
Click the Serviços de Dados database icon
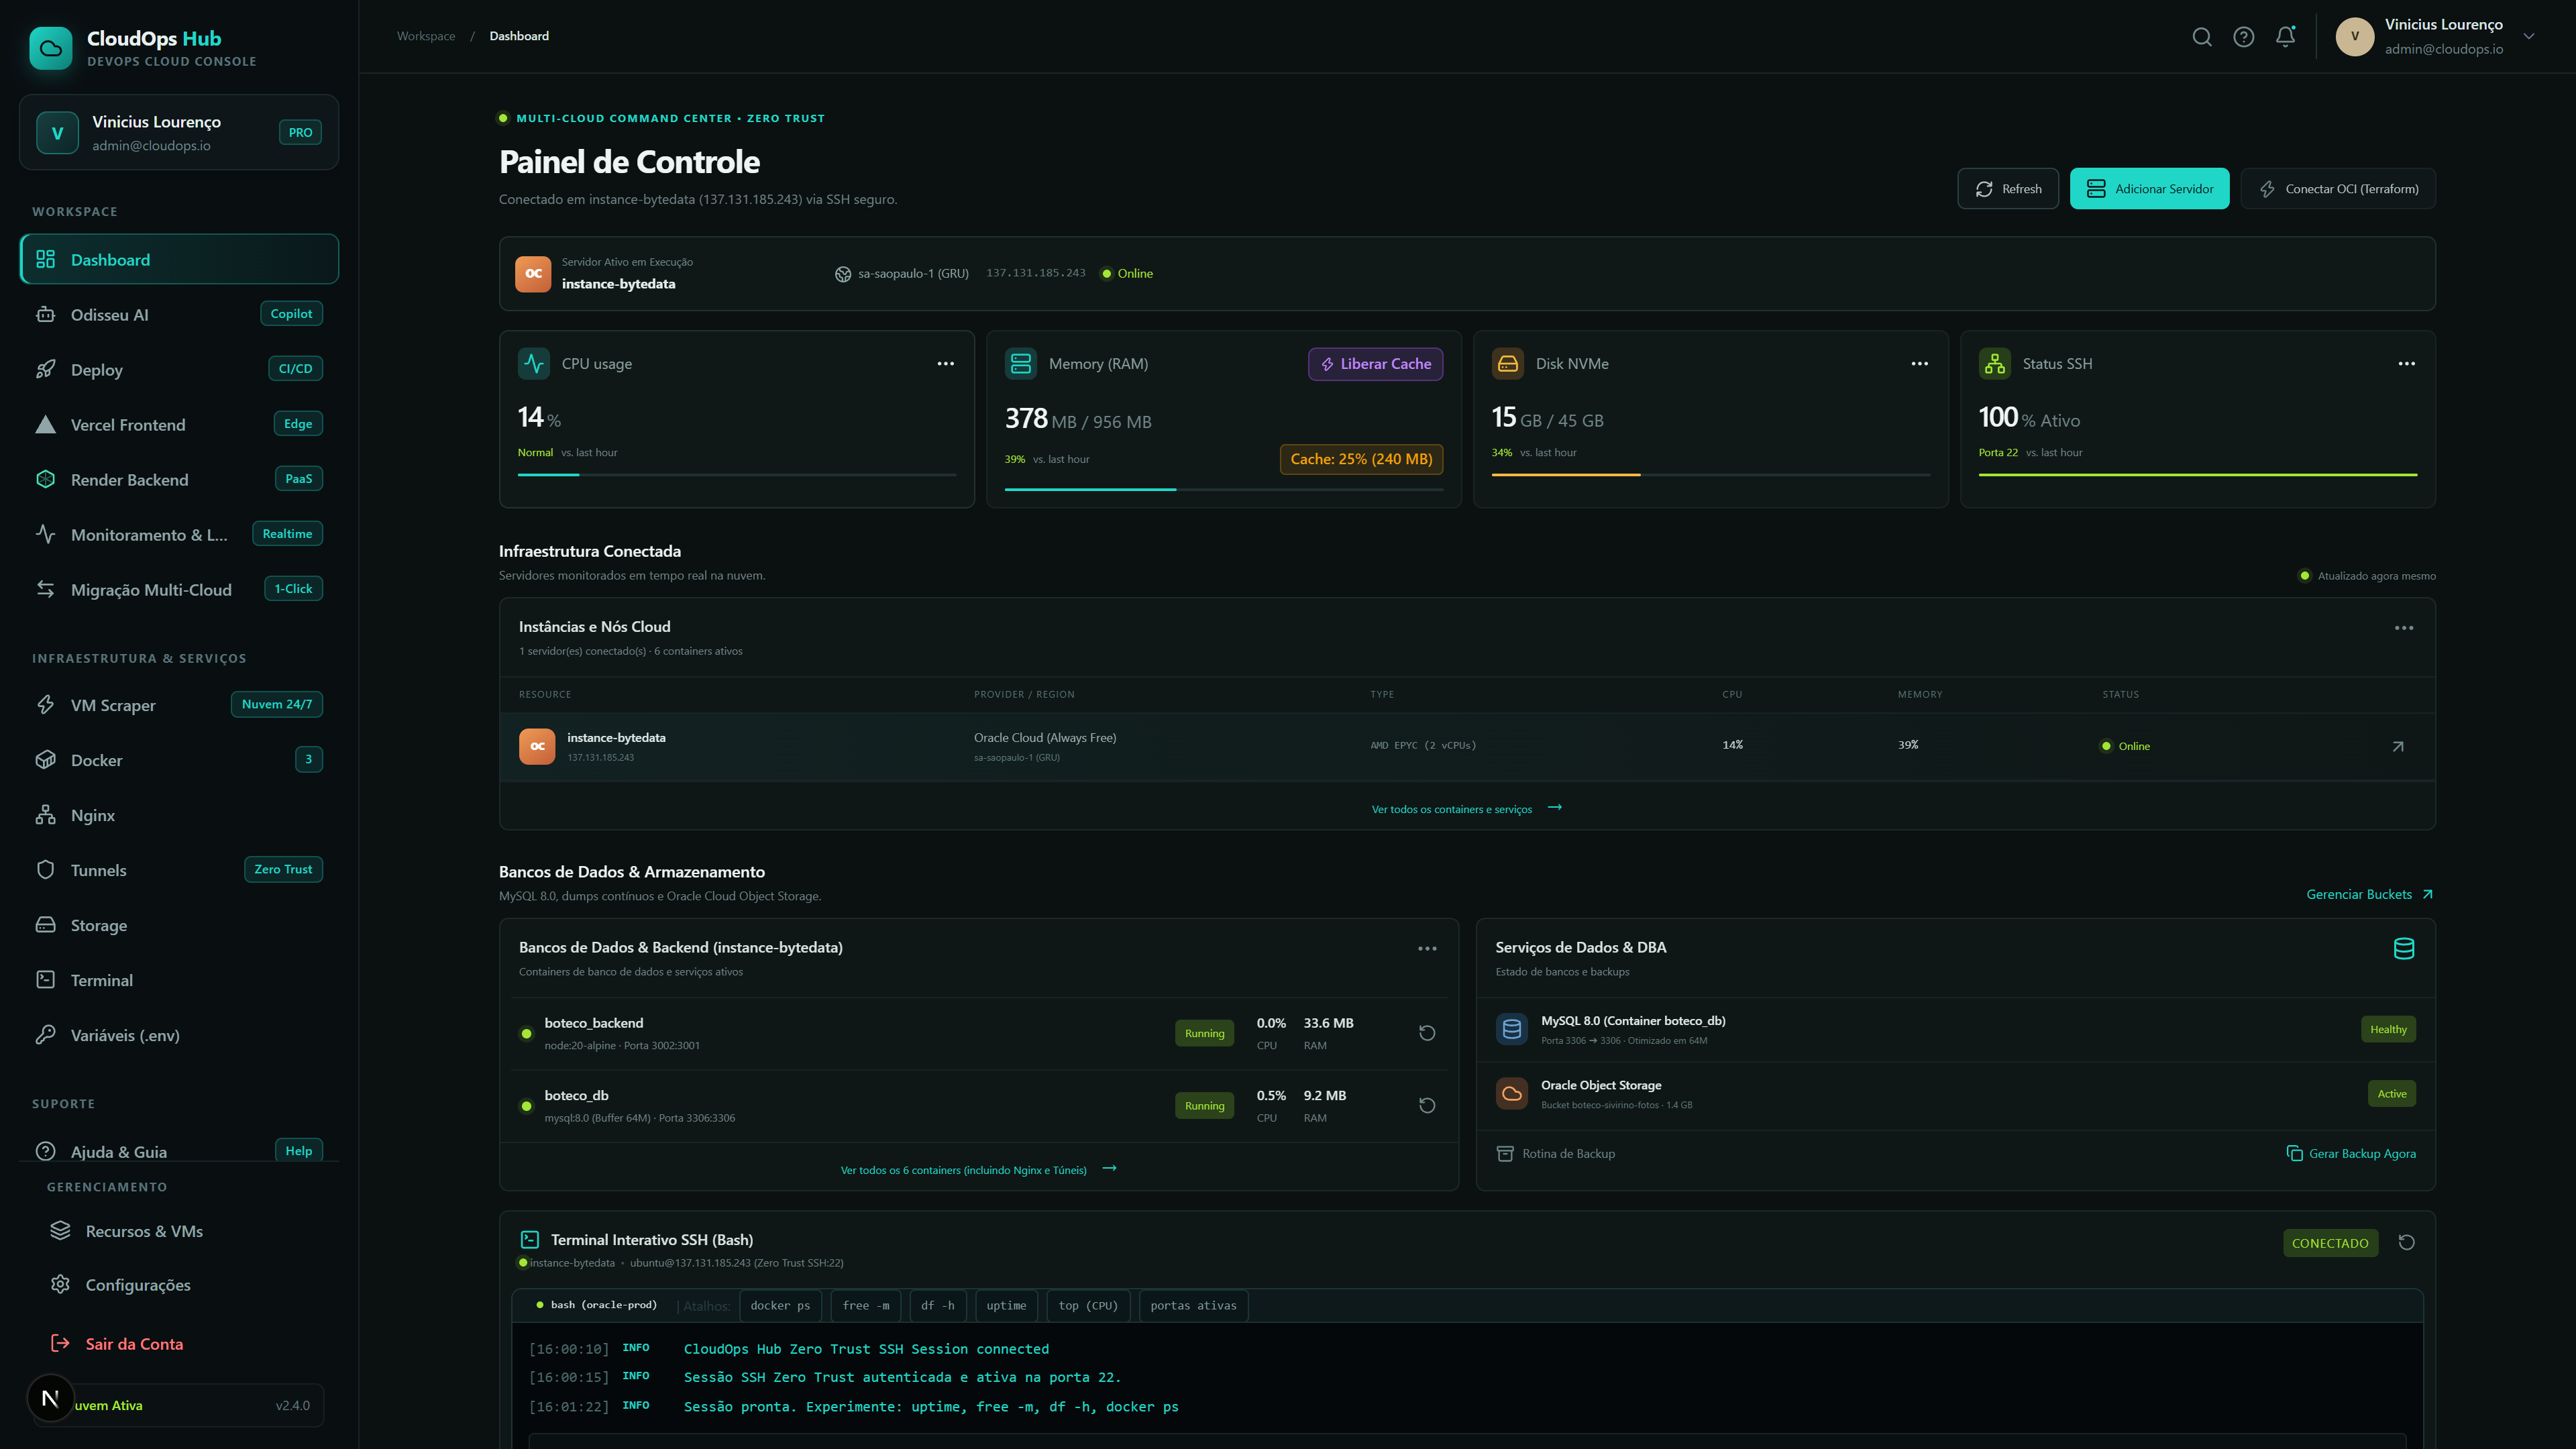(2404, 949)
